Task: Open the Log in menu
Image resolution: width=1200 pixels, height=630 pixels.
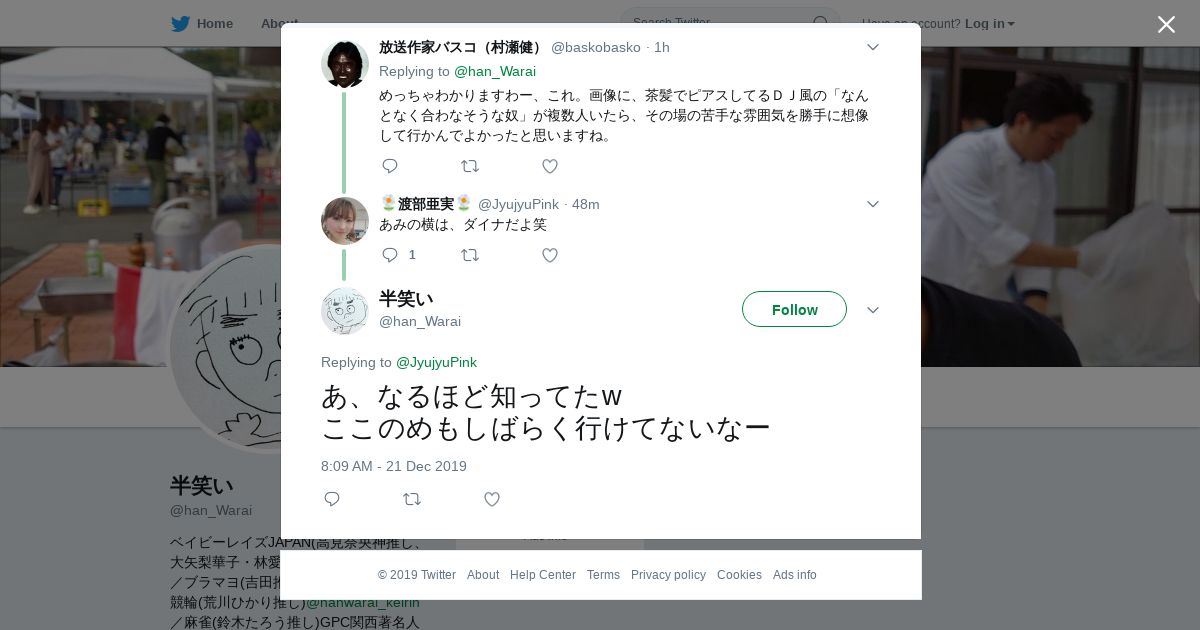Action: 990,23
